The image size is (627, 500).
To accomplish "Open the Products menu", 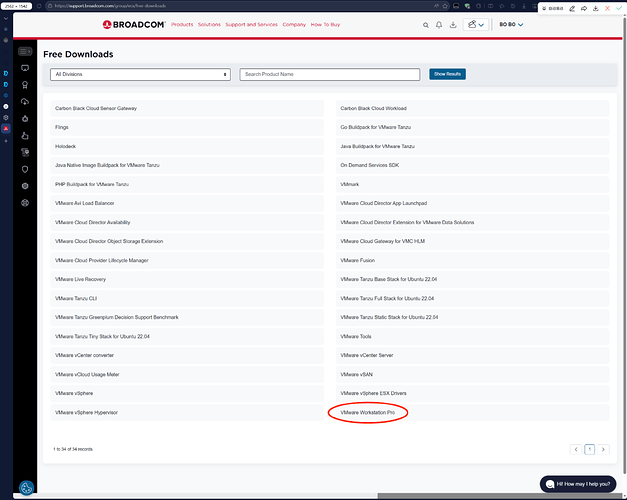I will click(182, 25).
